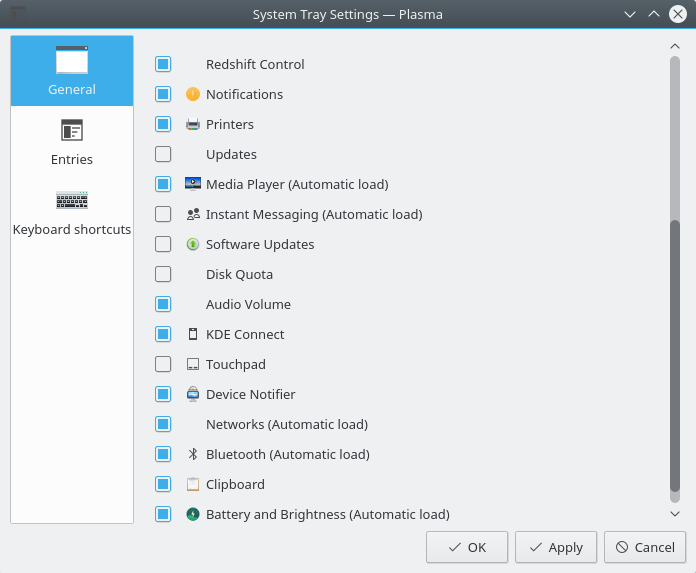Enable the Touchpad checkbox

point(163,364)
